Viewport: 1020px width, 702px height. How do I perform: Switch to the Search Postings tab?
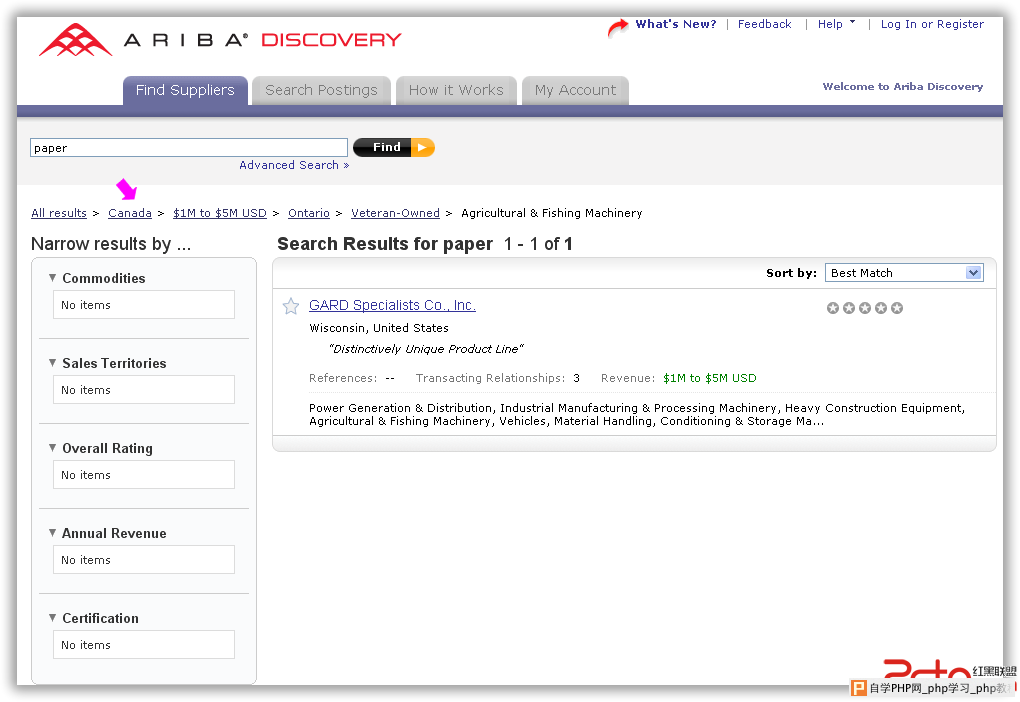tap(321, 90)
